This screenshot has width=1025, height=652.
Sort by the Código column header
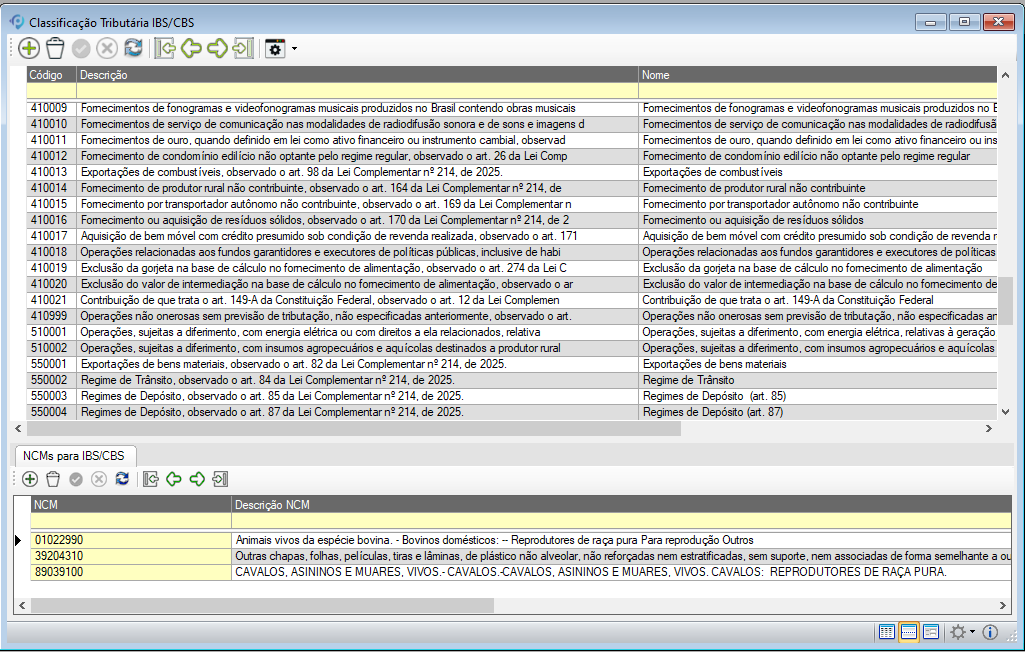[x=52, y=75]
